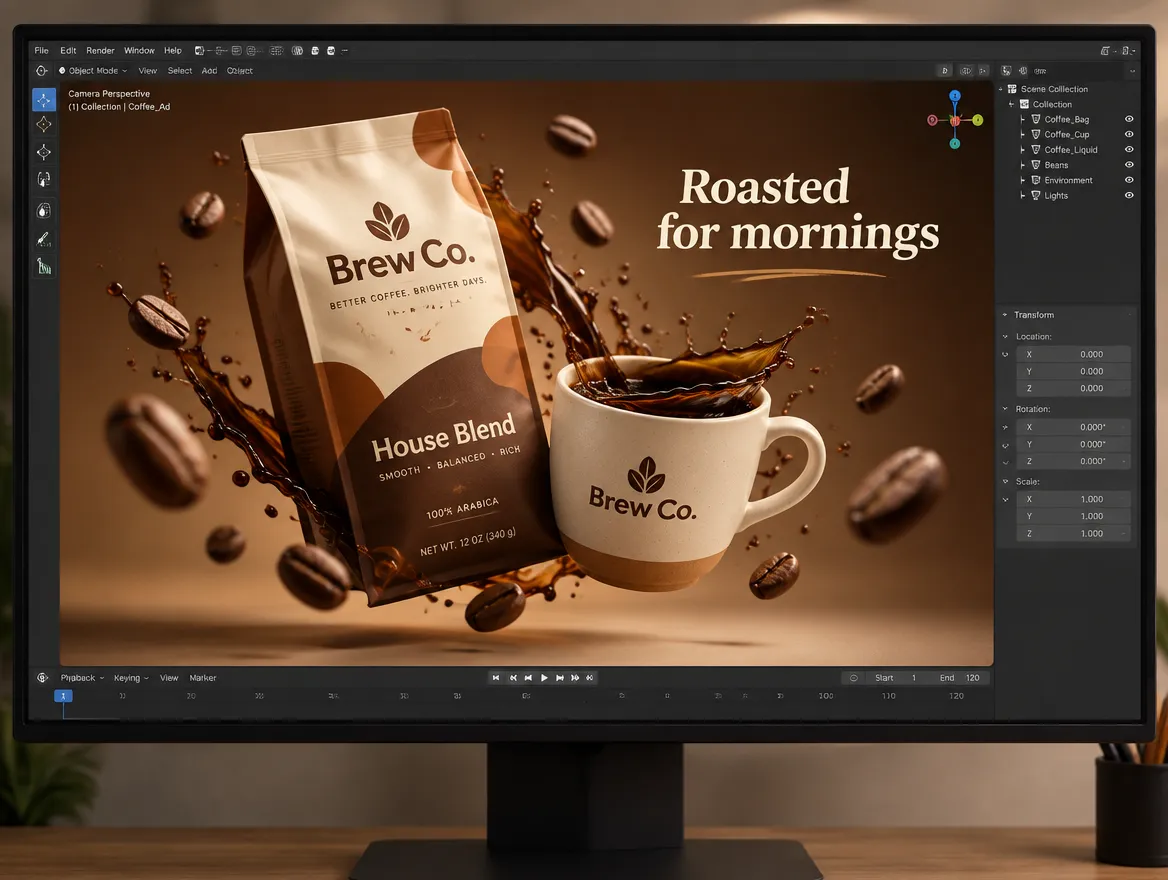Open the outliner header options chevron

coord(1132,72)
